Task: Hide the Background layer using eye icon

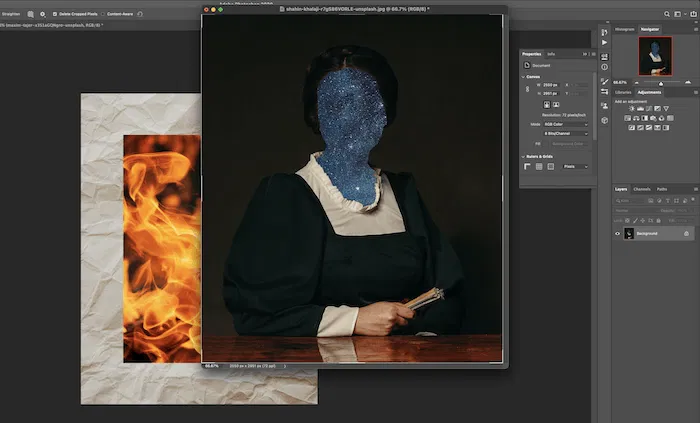Action: pyautogui.click(x=617, y=233)
